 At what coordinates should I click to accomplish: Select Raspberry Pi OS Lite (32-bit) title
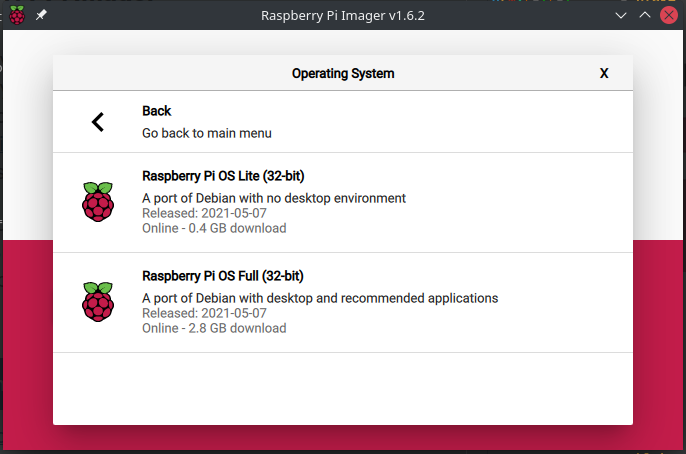[223, 176]
